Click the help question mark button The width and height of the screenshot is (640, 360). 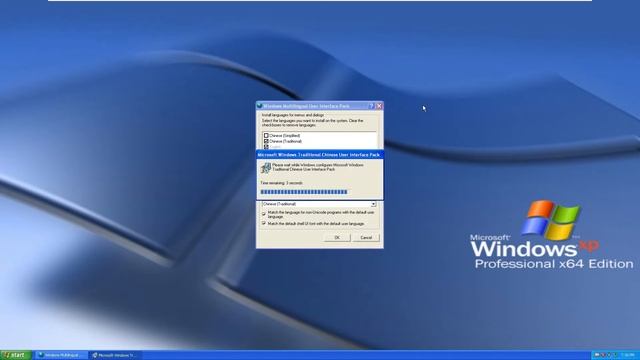tap(371, 106)
